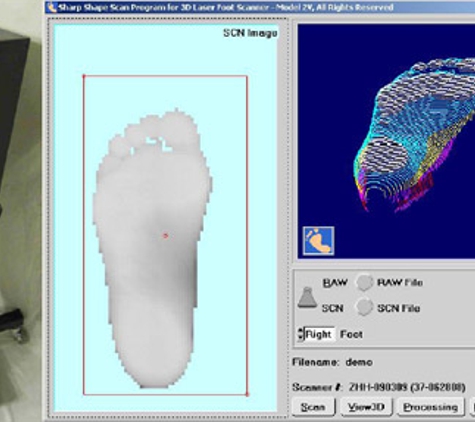Click the Processing button
Image resolution: width=475 pixels, height=422 pixels.
pos(430,407)
